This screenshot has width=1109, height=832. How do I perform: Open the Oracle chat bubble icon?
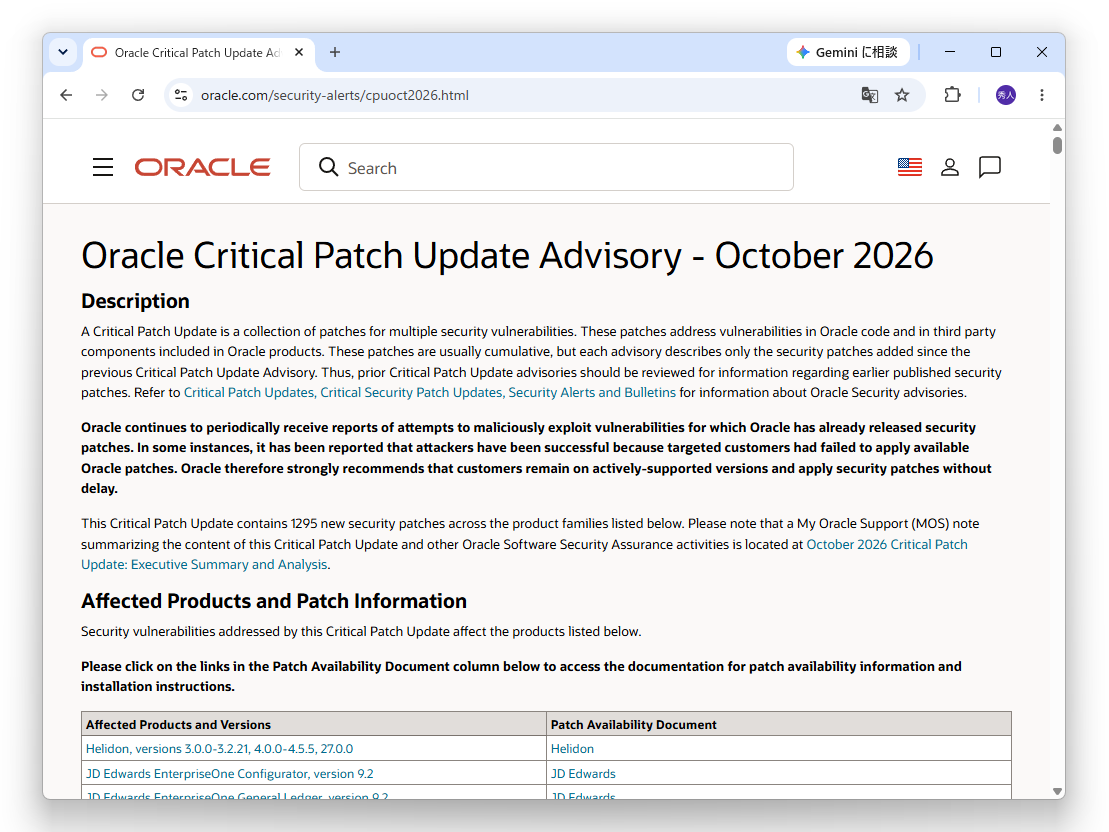[x=989, y=167]
